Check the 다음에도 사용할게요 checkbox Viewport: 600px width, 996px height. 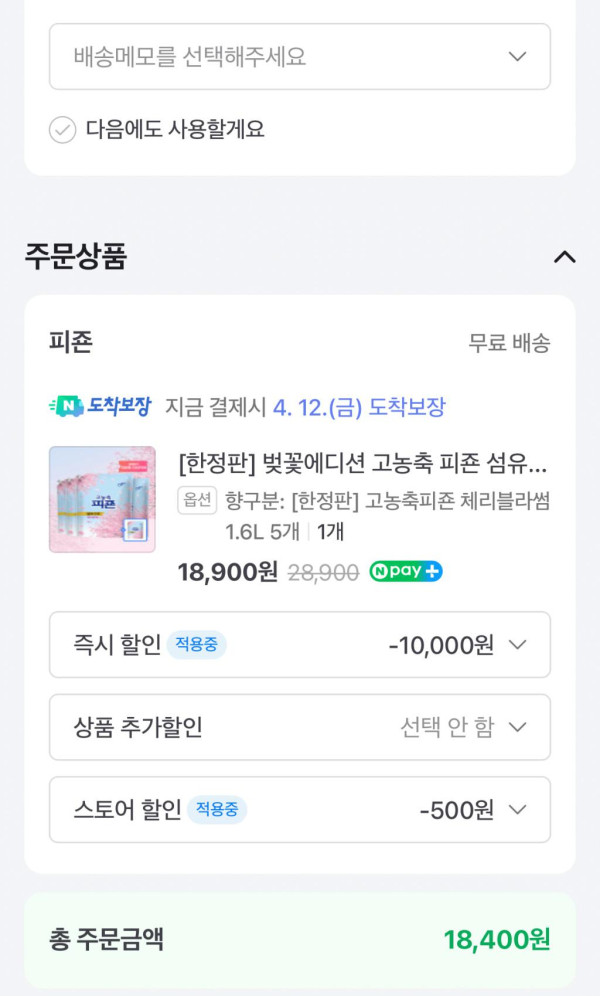point(63,130)
